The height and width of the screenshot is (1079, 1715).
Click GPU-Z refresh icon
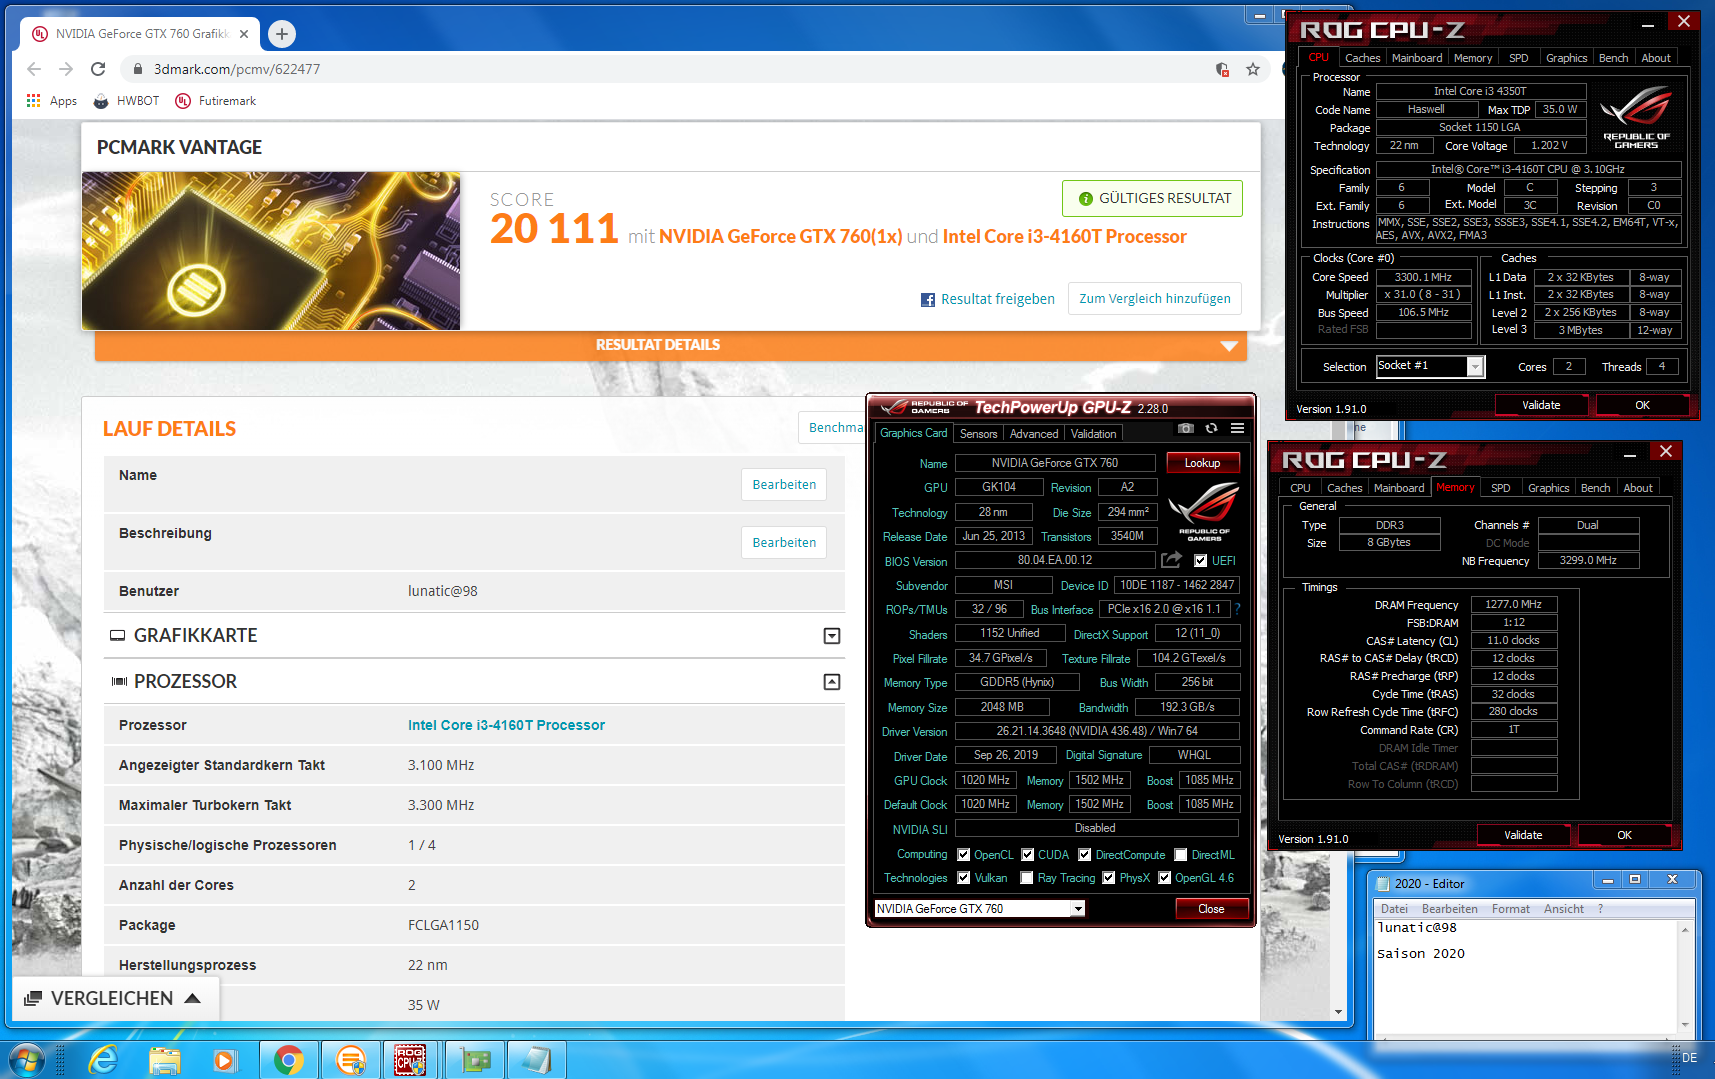point(1211,428)
